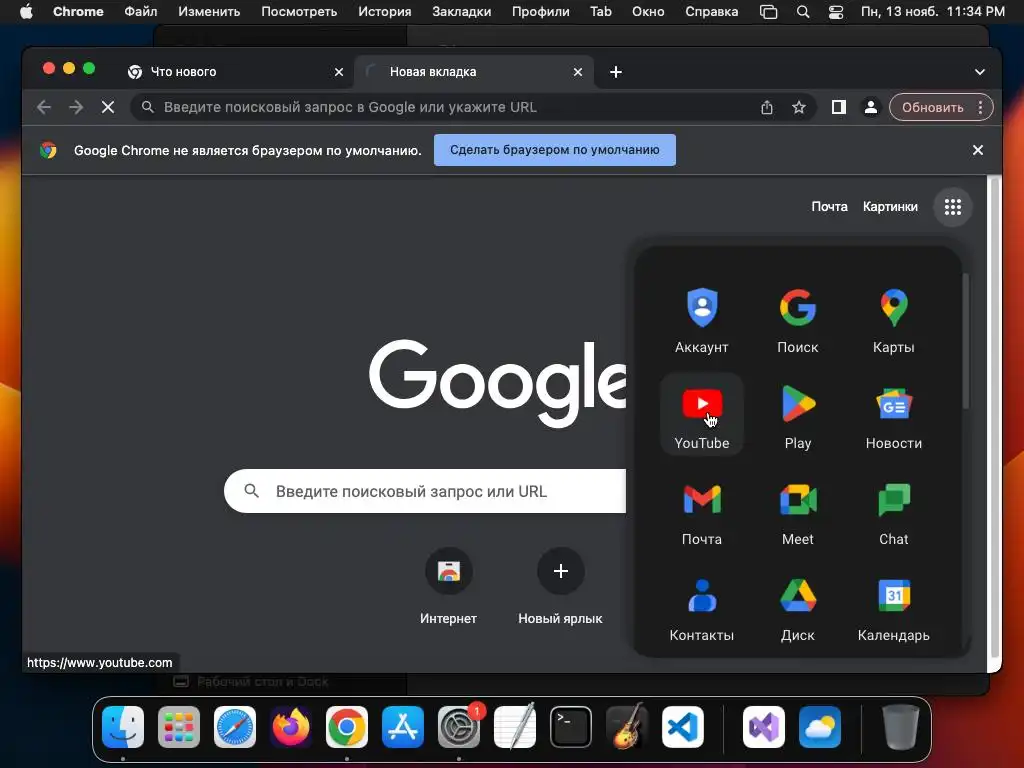The height and width of the screenshot is (768, 1024).
Task: Close the Google apps grid launcher
Action: tap(953, 207)
